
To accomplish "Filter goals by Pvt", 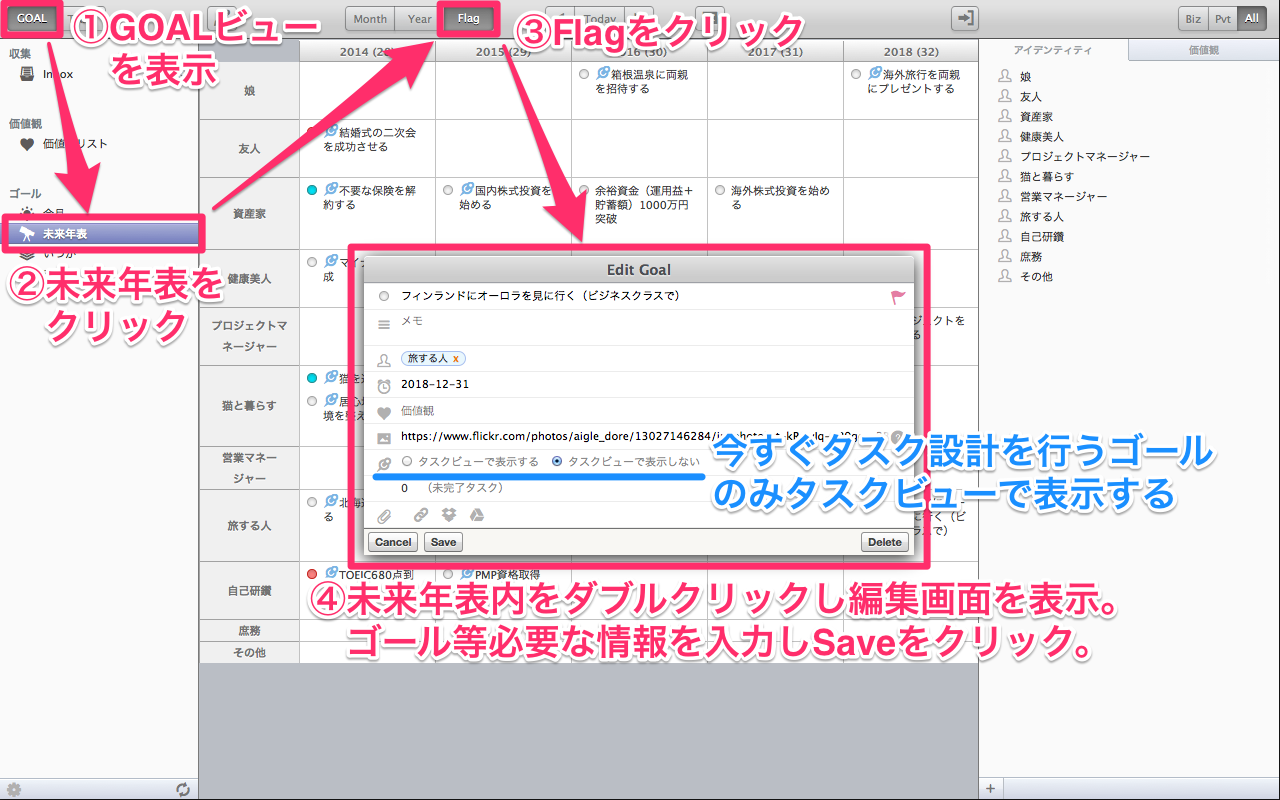I will pyautogui.click(x=1222, y=18).
